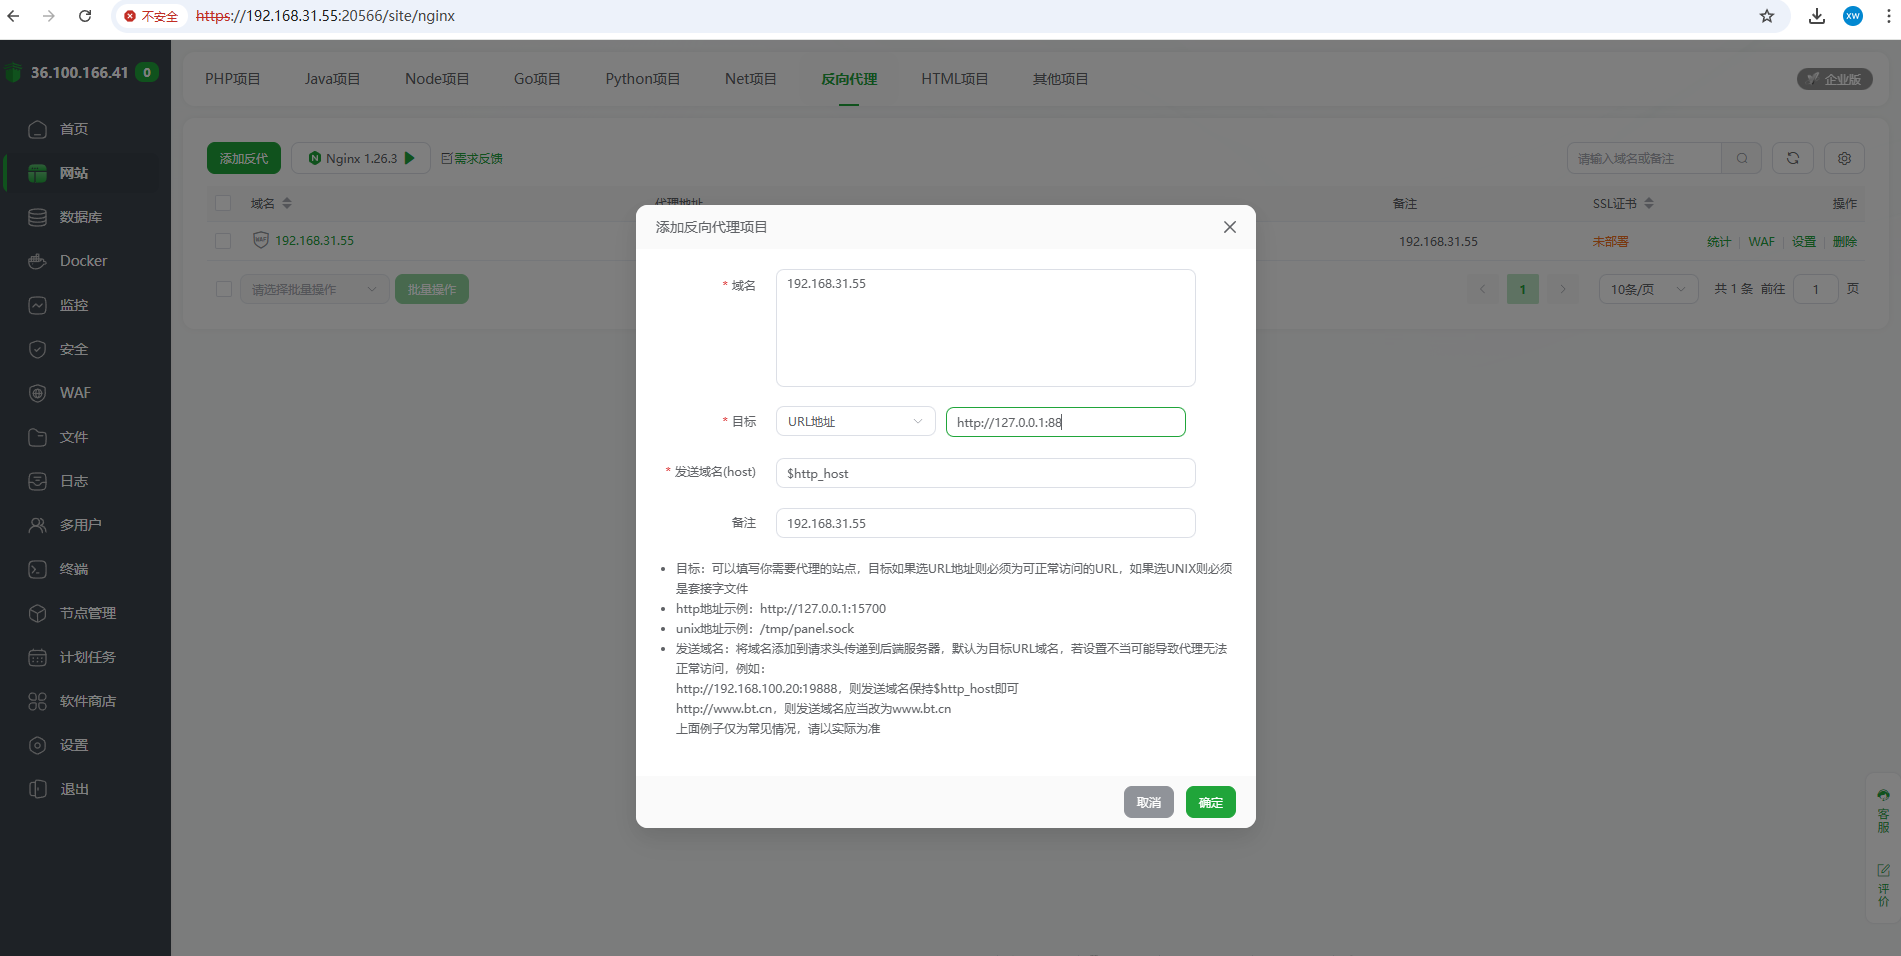The image size is (1901, 956).
Task: Open the 软件商店 app store icon
Action: click(x=88, y=701)
